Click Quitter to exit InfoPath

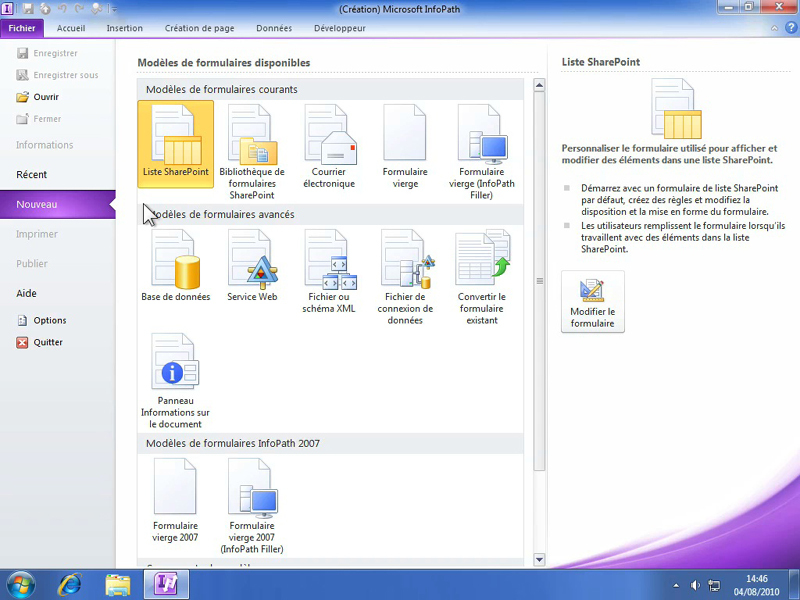(x=40, y=342)
